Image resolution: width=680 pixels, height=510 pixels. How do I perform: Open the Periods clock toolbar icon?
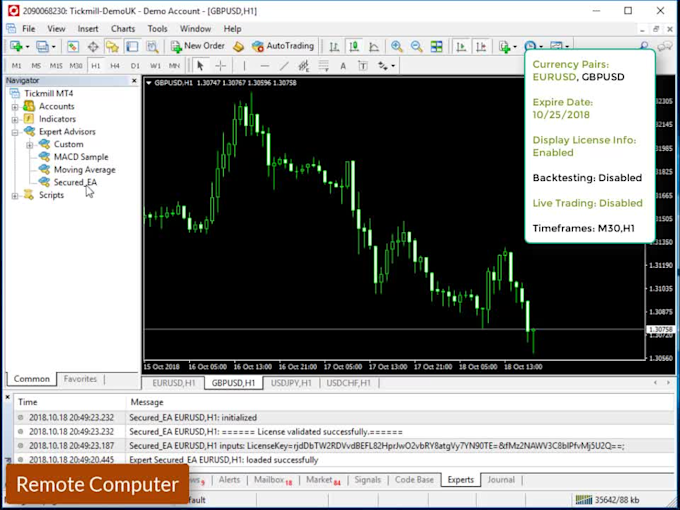click(530, 46)
